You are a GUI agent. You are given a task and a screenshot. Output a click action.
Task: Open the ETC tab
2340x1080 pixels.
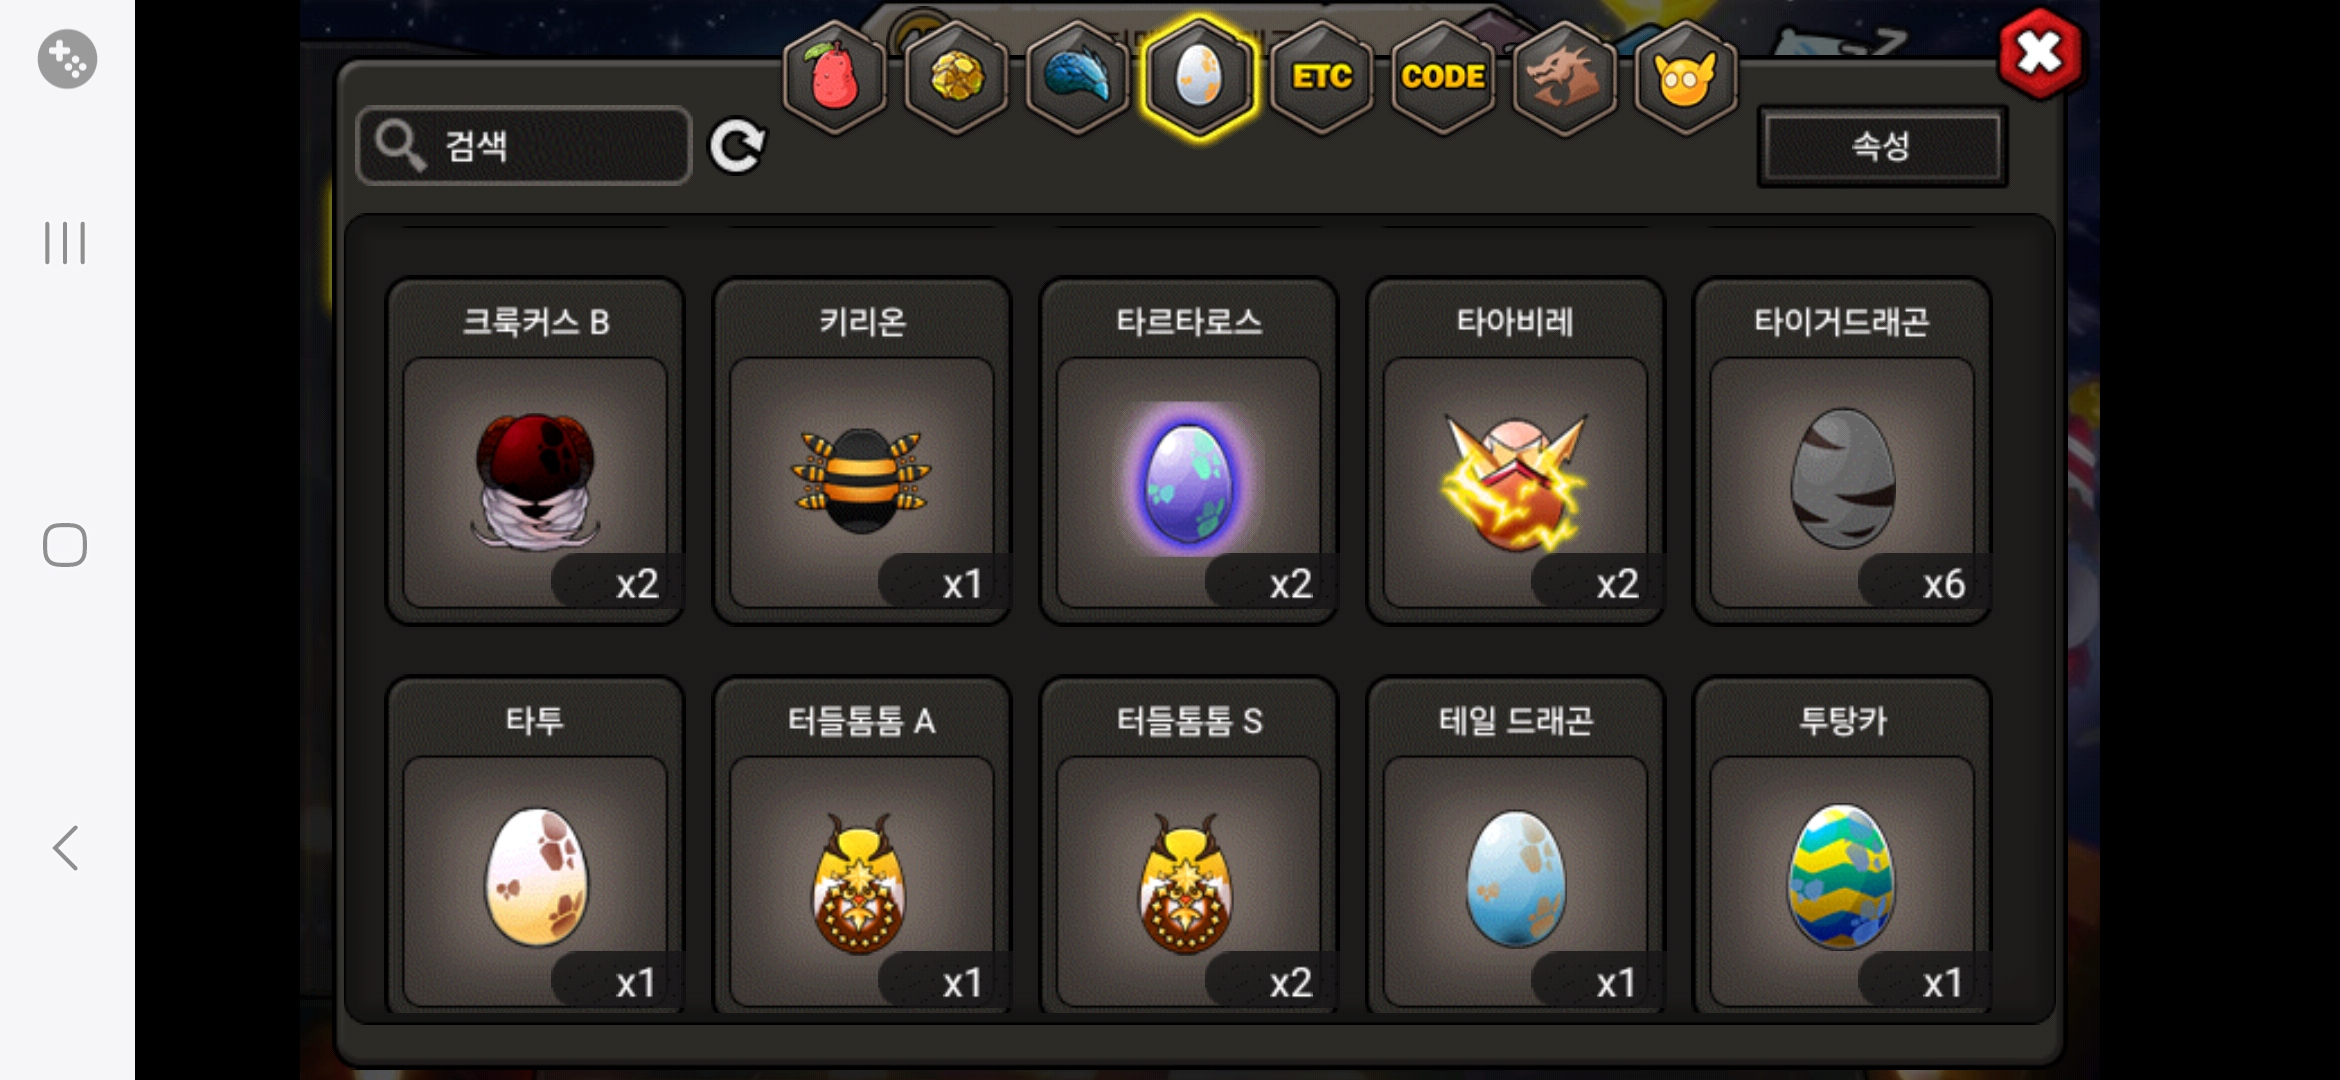1322,78
